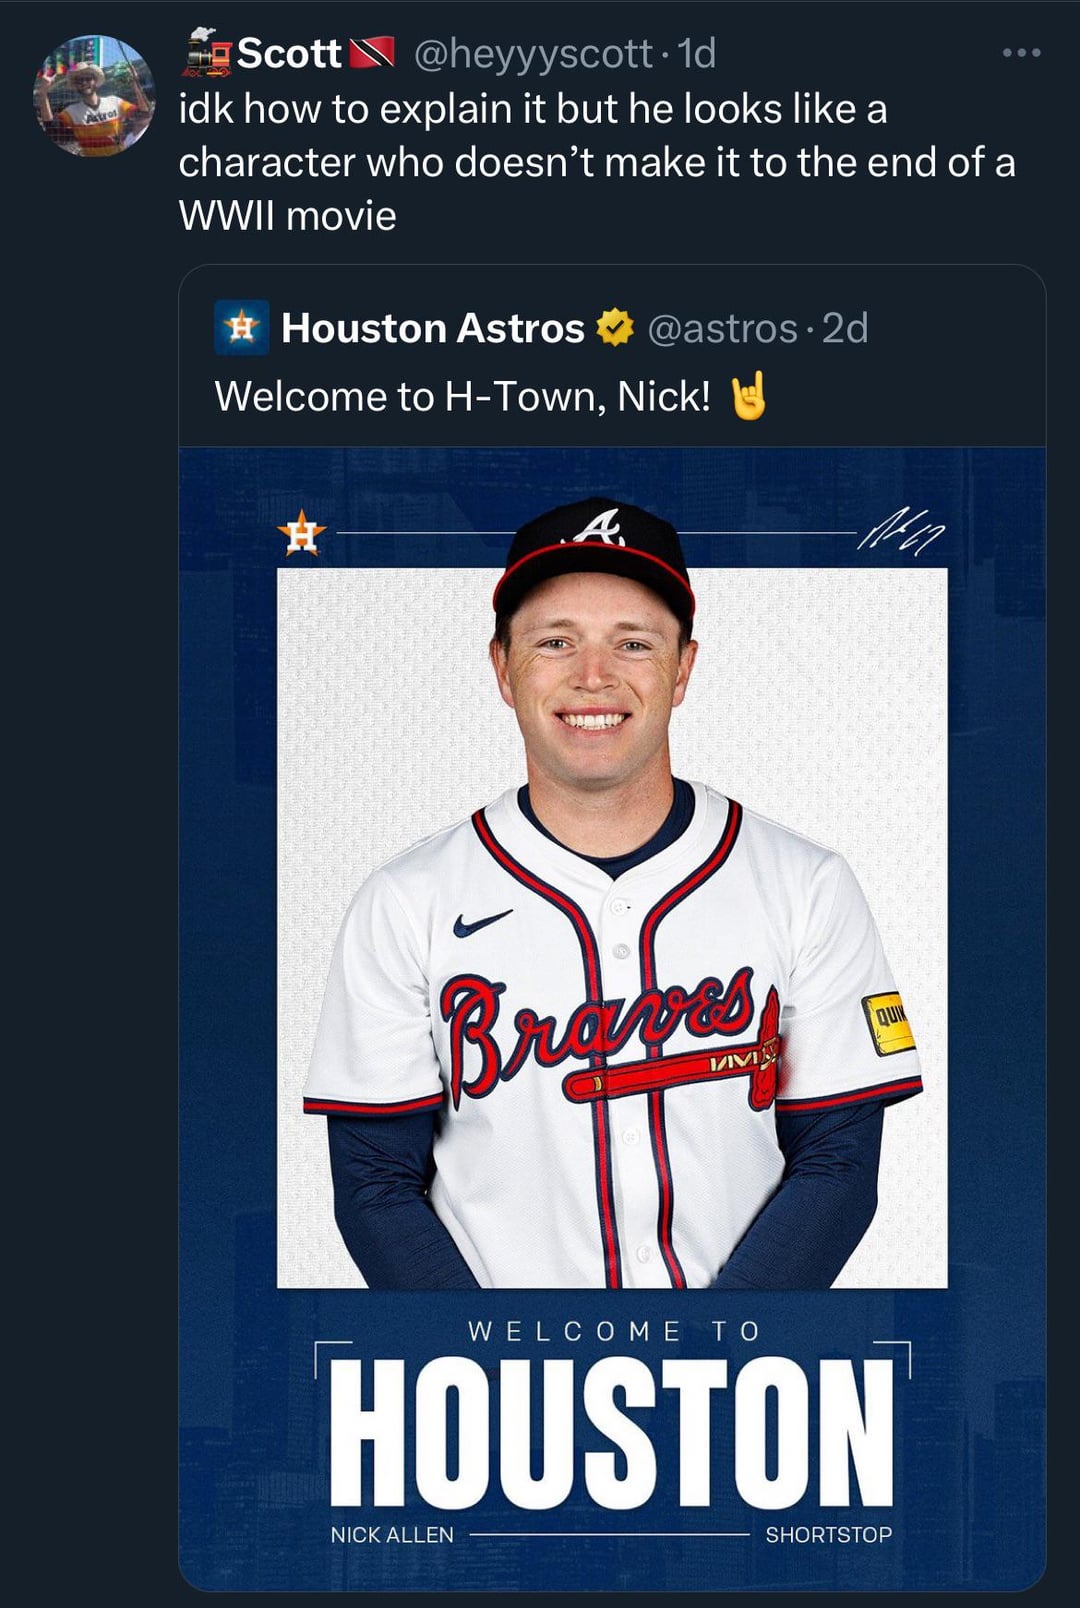Open Scott's profile avatar
This screenshot has width=1080, height=1608.
coord(95,95)
